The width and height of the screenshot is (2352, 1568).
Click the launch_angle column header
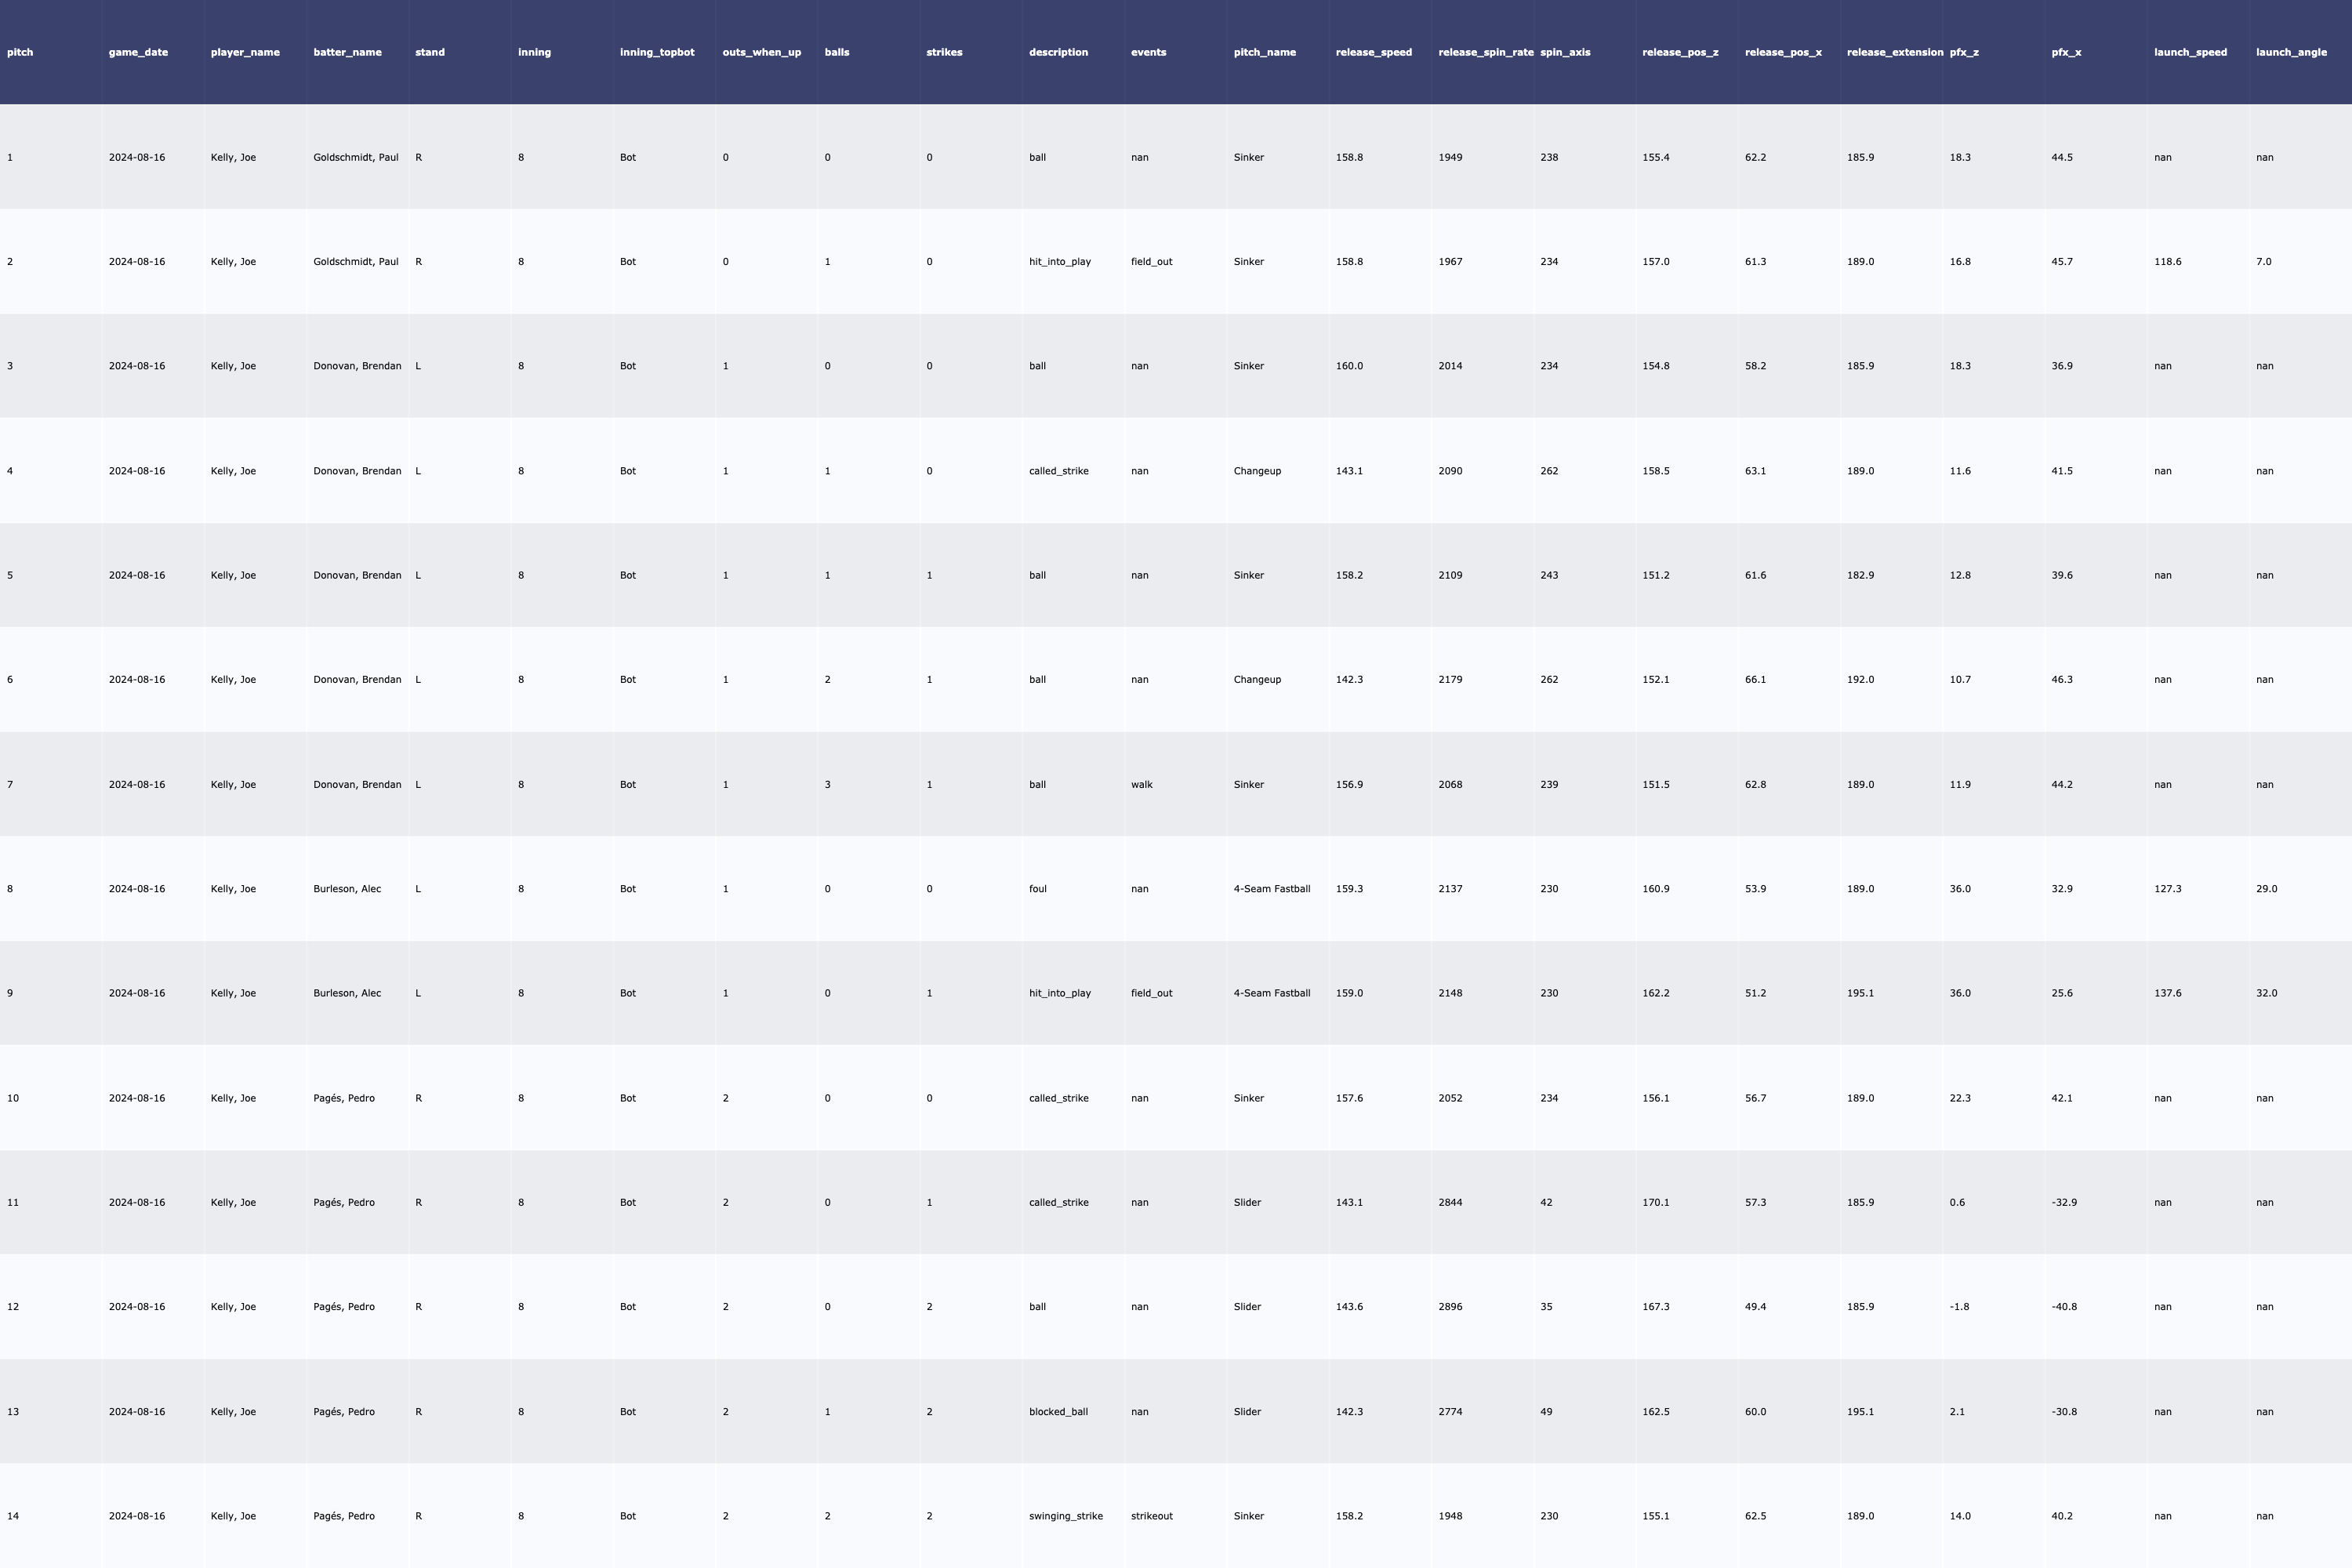2290,52
